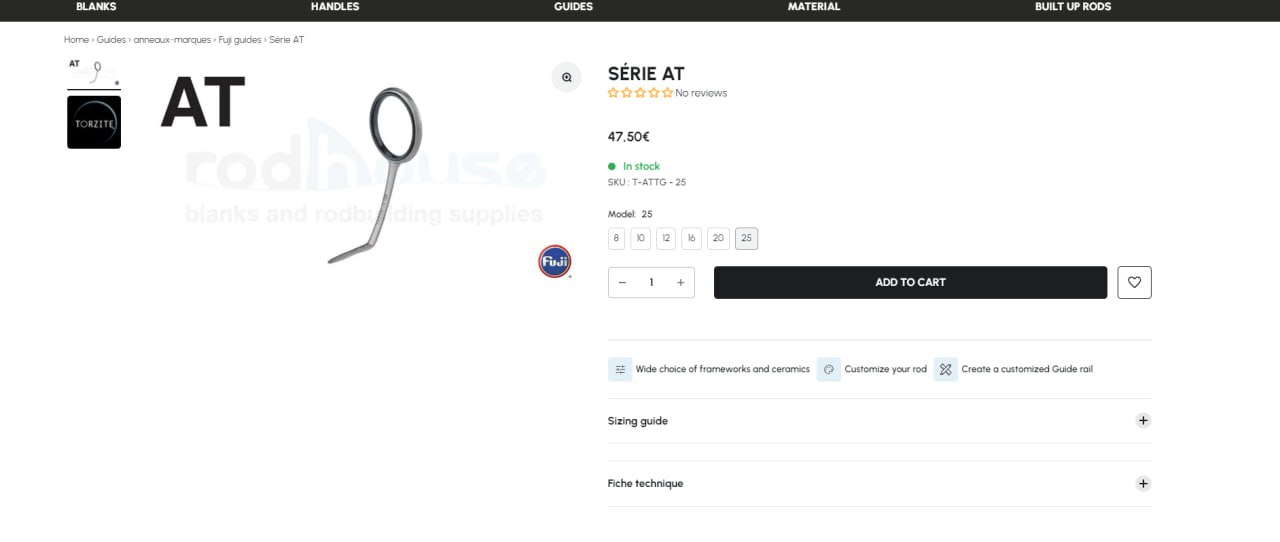Image resolution: width=1280 pixels, height=542 pixels.
Task: Click the magnifier zoom icon on product image
Action: point(566,77)
